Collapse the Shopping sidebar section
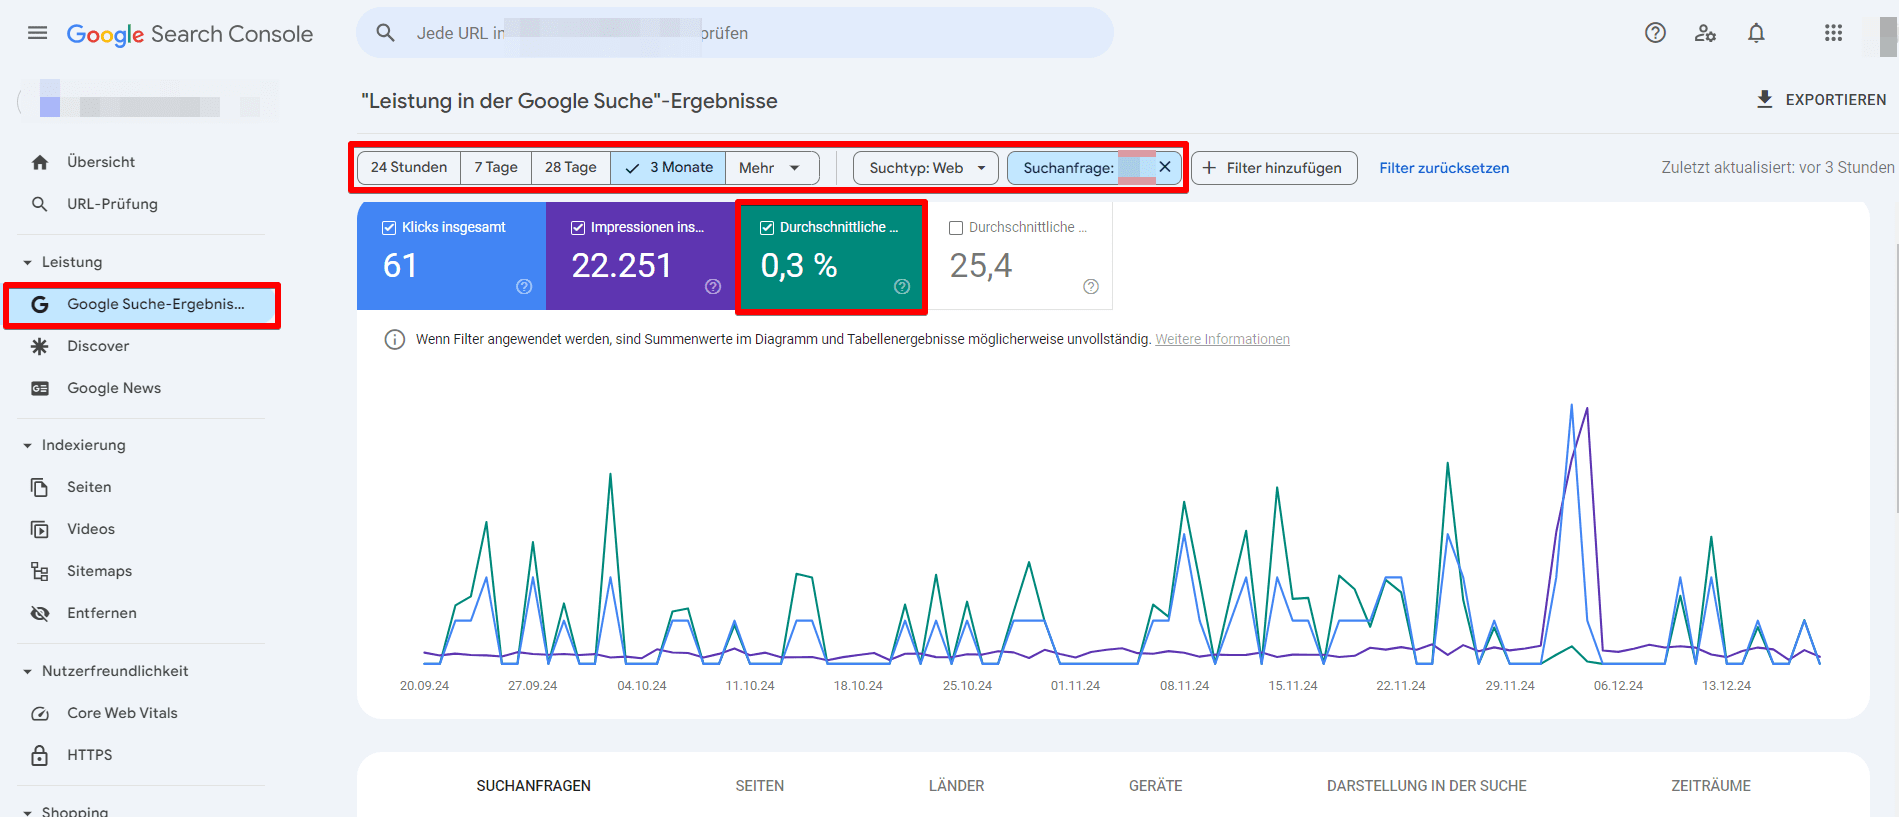Viewport: 1899px width, 817px height. click(x=27, y=811)
